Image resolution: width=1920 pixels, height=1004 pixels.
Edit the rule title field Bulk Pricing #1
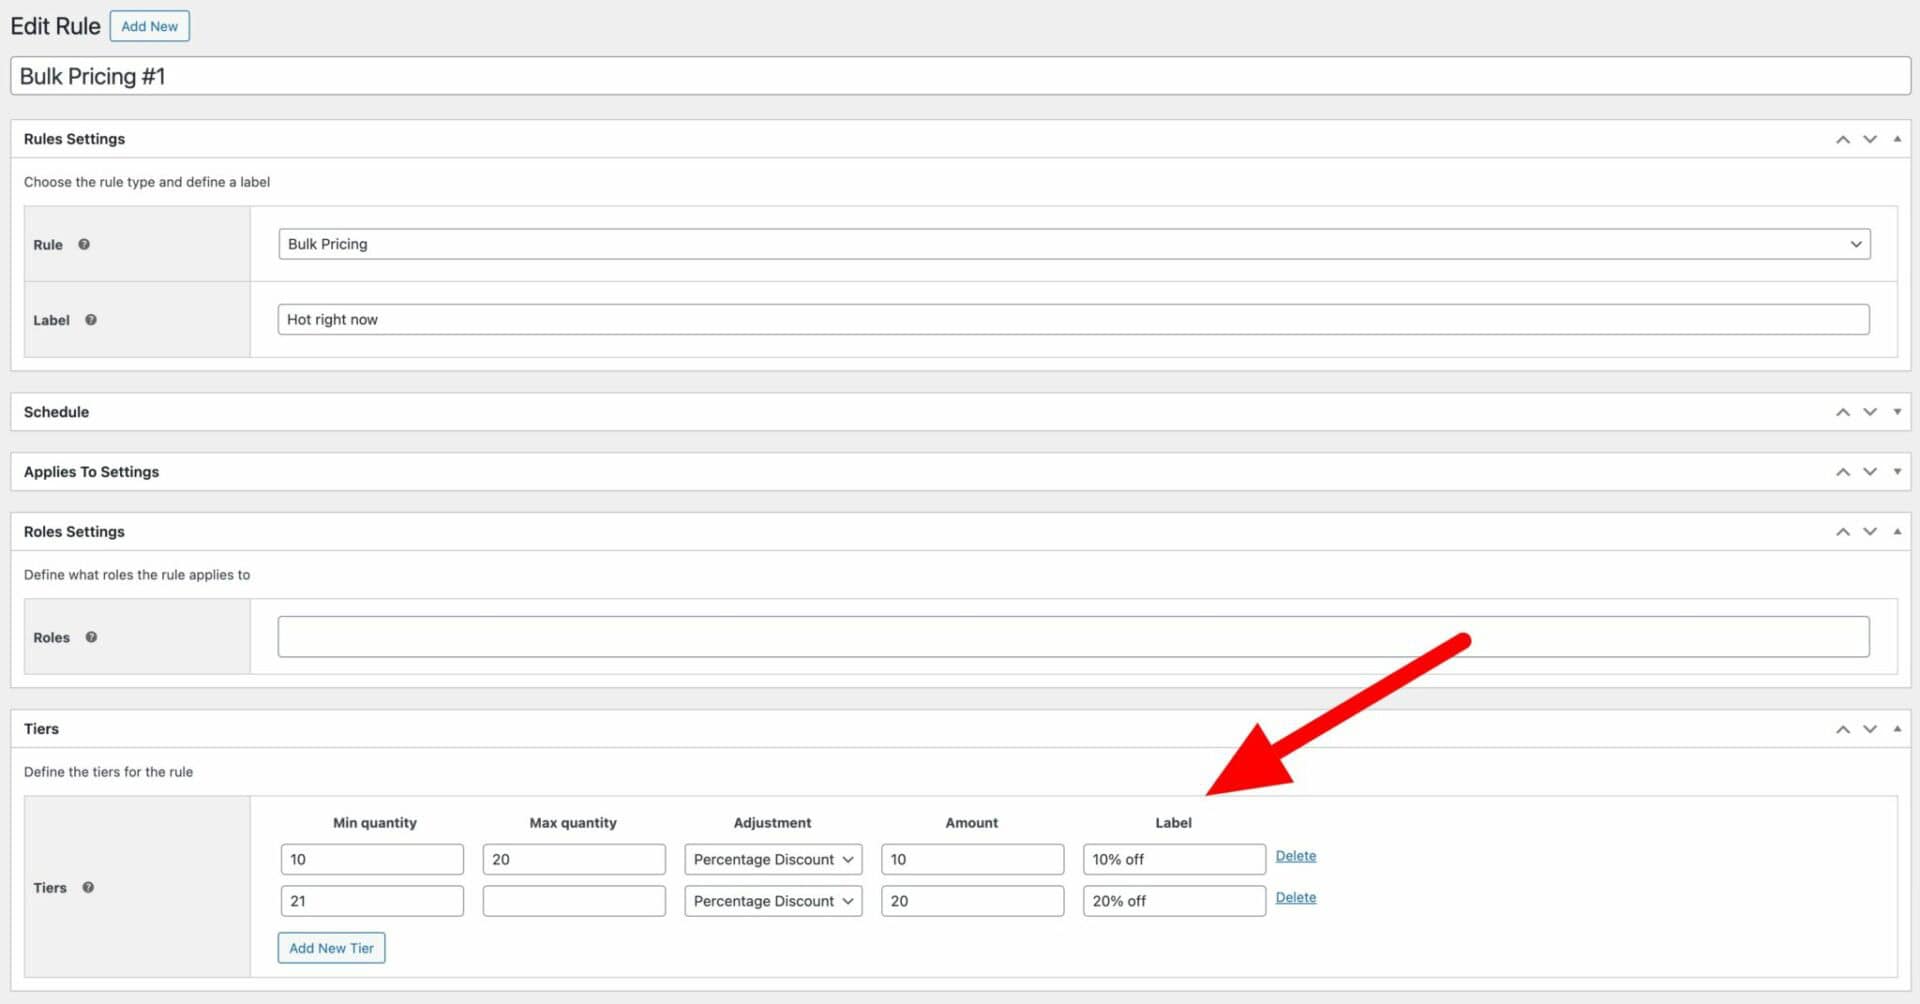(x=960, y=76)
